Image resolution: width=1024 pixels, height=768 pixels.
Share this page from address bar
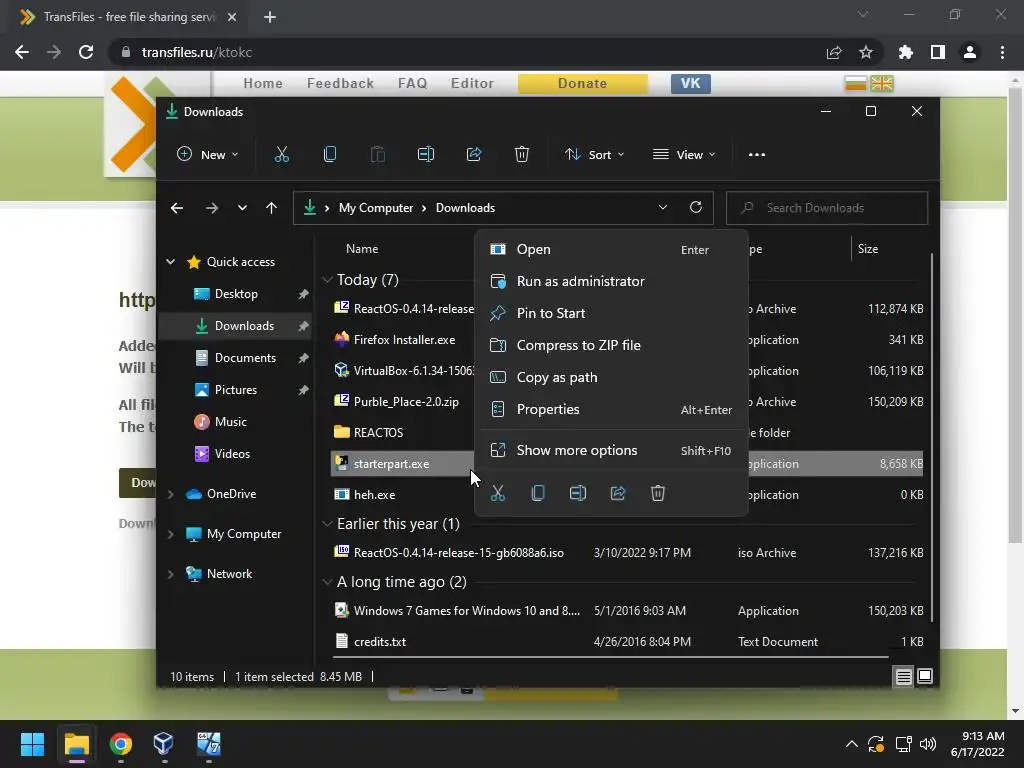[x=833, y=52]
